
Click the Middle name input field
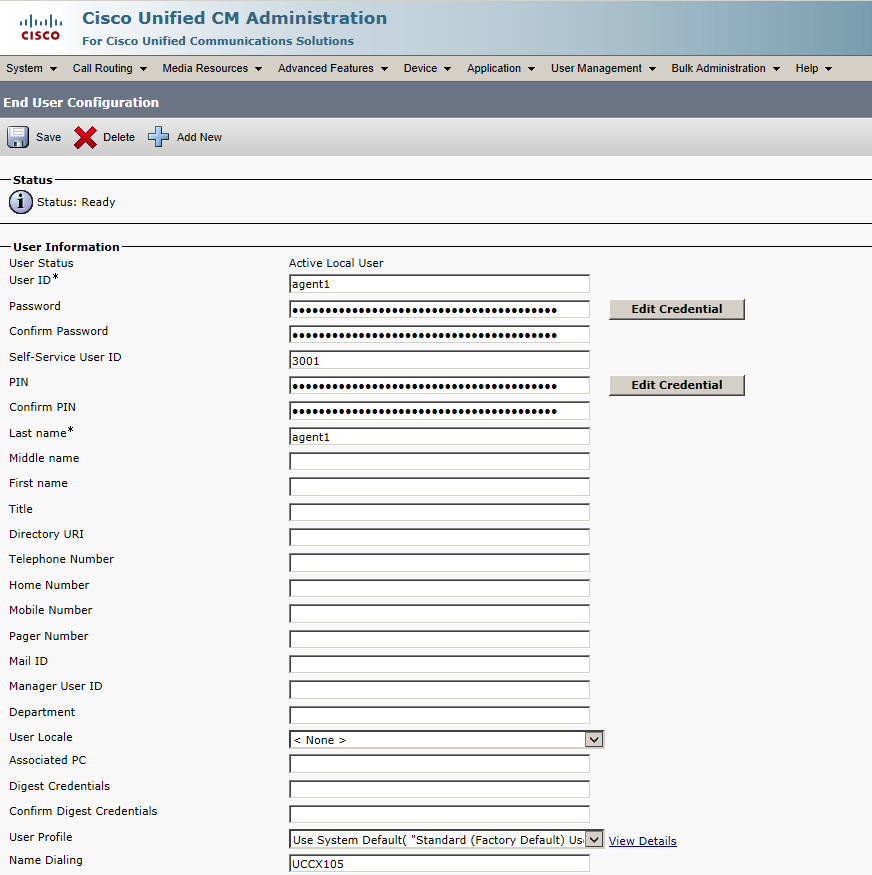pyautogui.click(x=439, y=461)
